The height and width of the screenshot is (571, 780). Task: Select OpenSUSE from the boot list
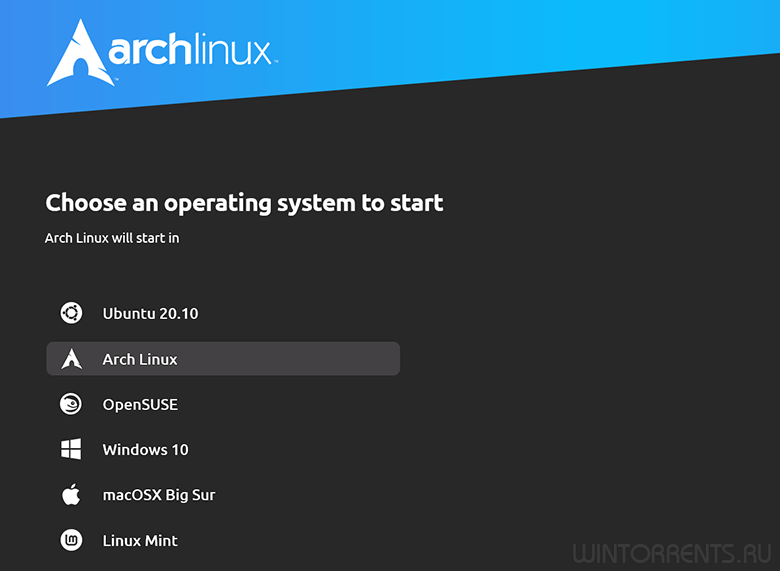pos(140,405)
